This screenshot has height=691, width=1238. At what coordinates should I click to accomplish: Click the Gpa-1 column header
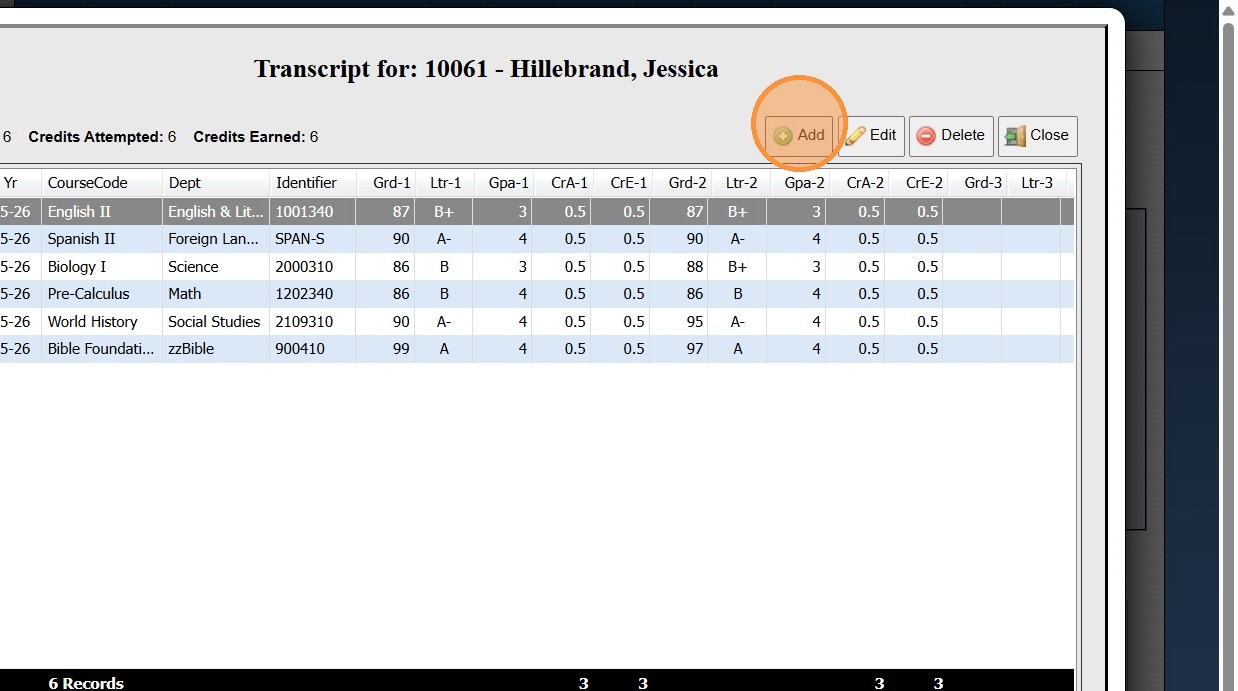pyautogui.click(x=504, y=183)
